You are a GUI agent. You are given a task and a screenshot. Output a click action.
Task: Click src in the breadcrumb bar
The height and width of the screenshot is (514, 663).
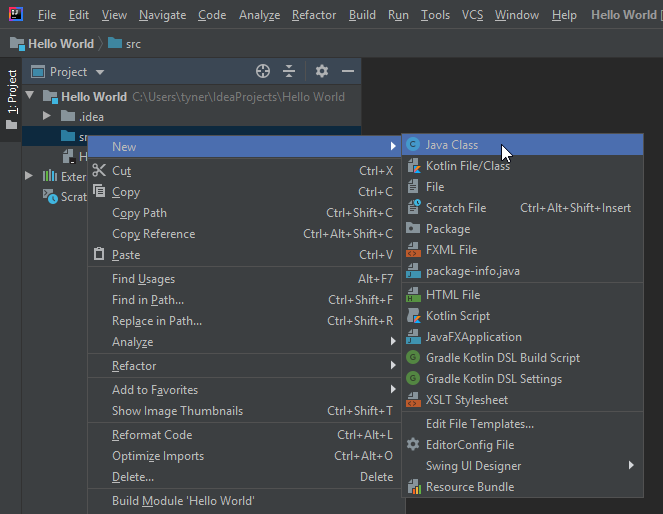(x=133, y=44)
